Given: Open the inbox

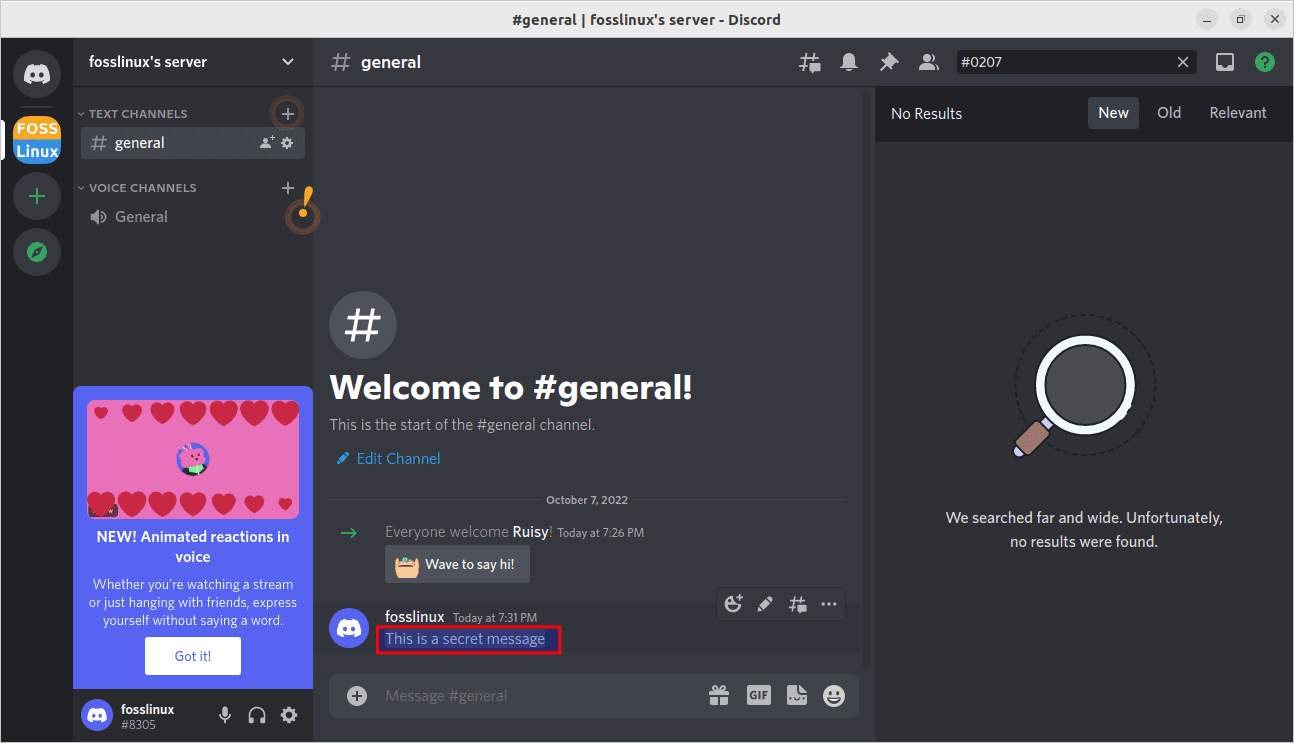Looking at the screenshot, I should coord(1225,62).
